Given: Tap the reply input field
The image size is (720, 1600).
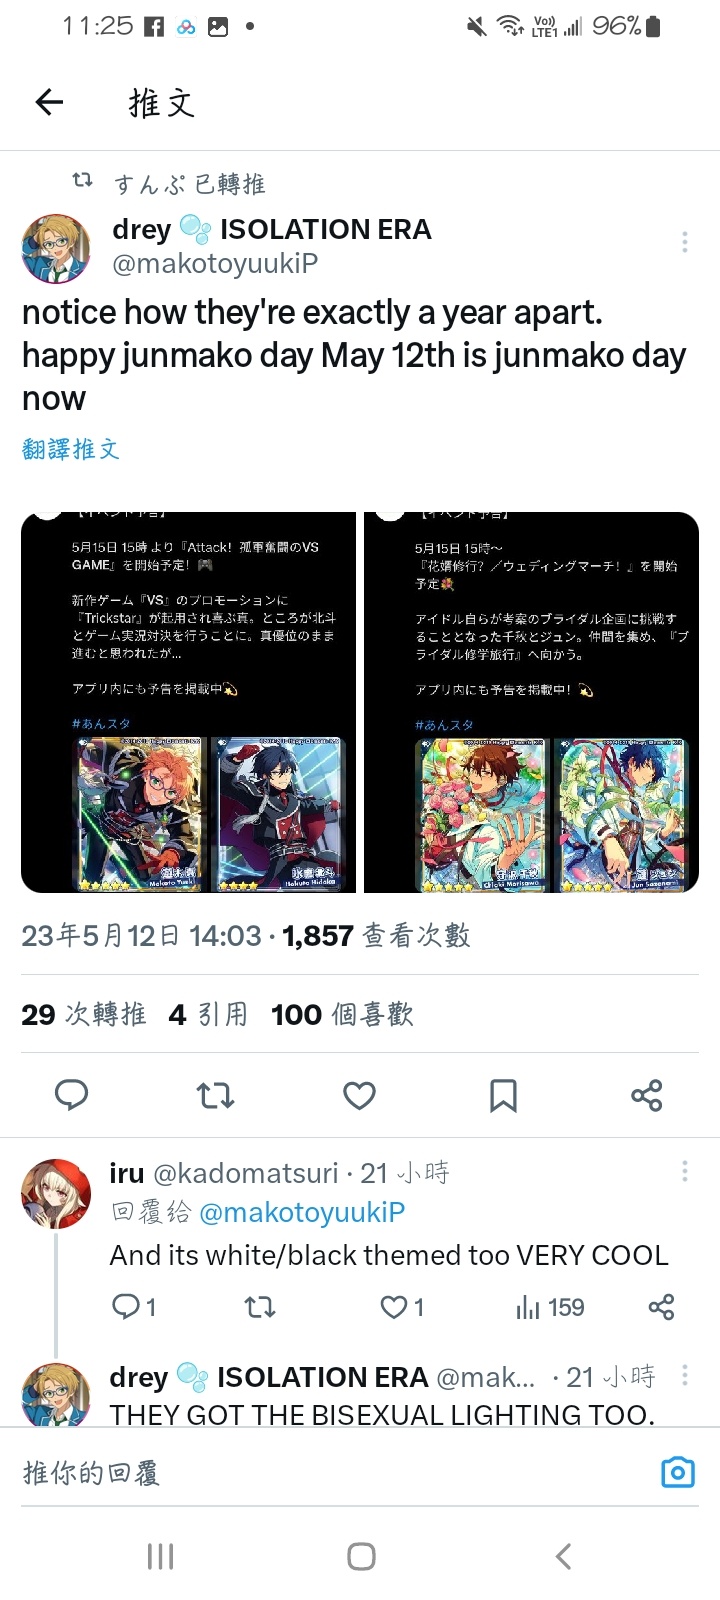Looking at the screenshot, I should (x=330, y=1472).
